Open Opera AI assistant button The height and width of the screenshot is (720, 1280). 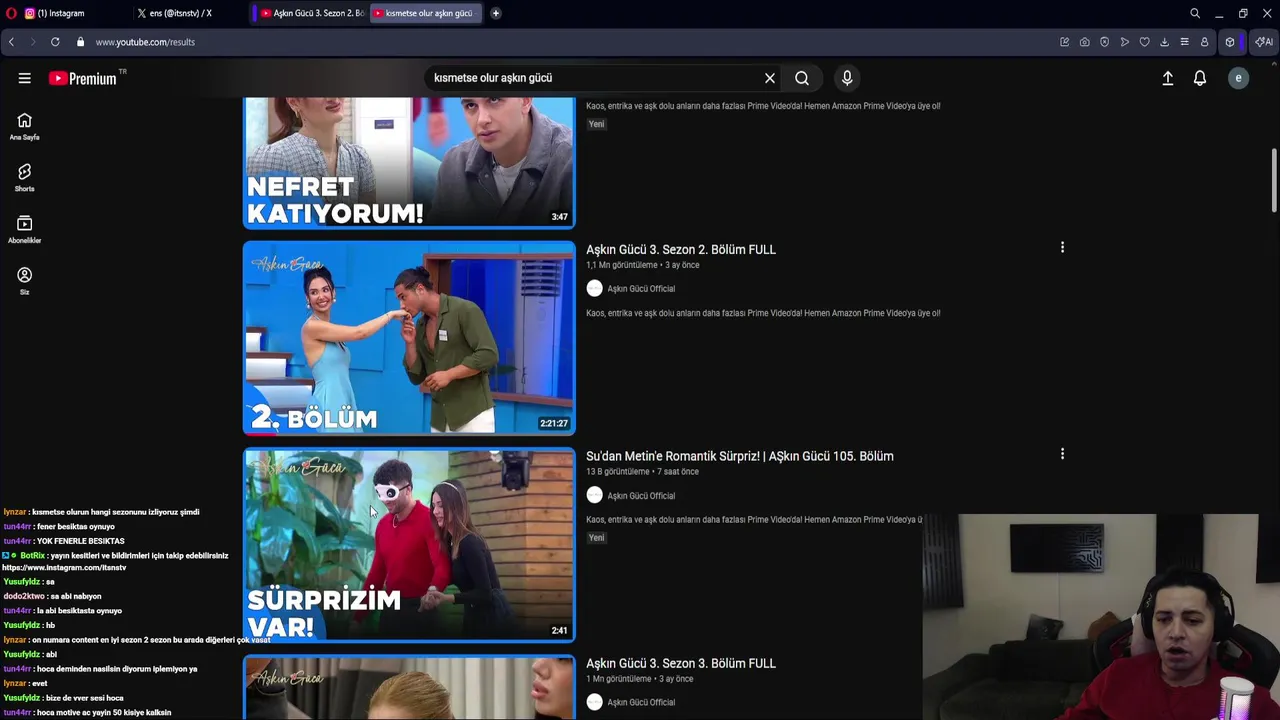tap(1264, 42)
